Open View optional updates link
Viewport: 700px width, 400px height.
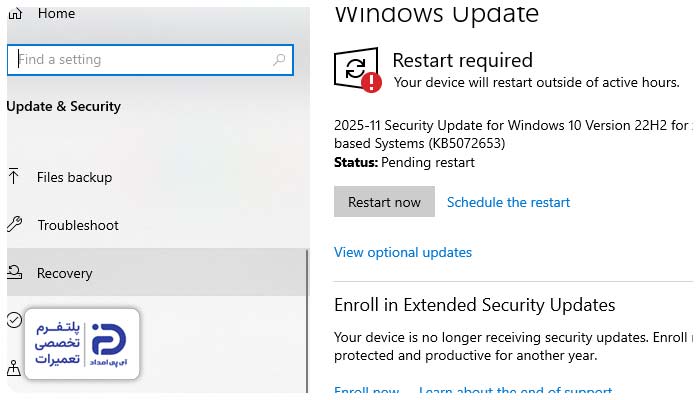point(402,252)
